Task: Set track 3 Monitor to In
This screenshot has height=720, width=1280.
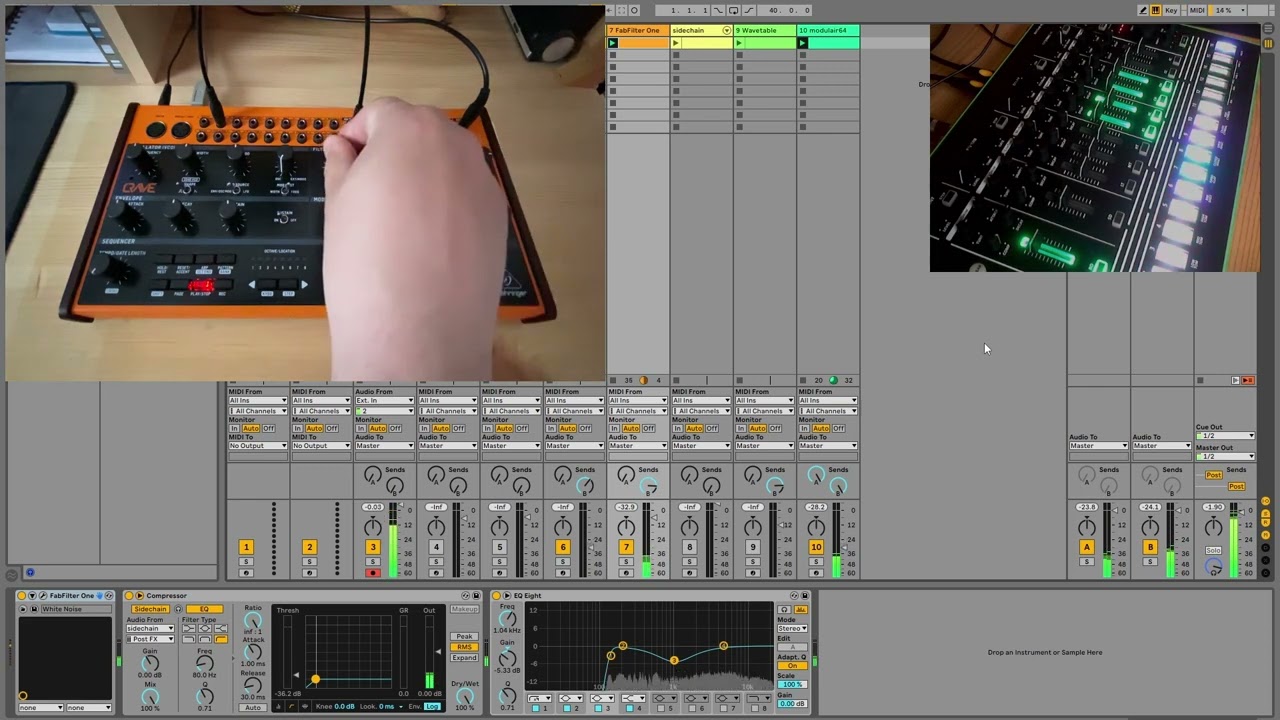Action: (361, 428)
